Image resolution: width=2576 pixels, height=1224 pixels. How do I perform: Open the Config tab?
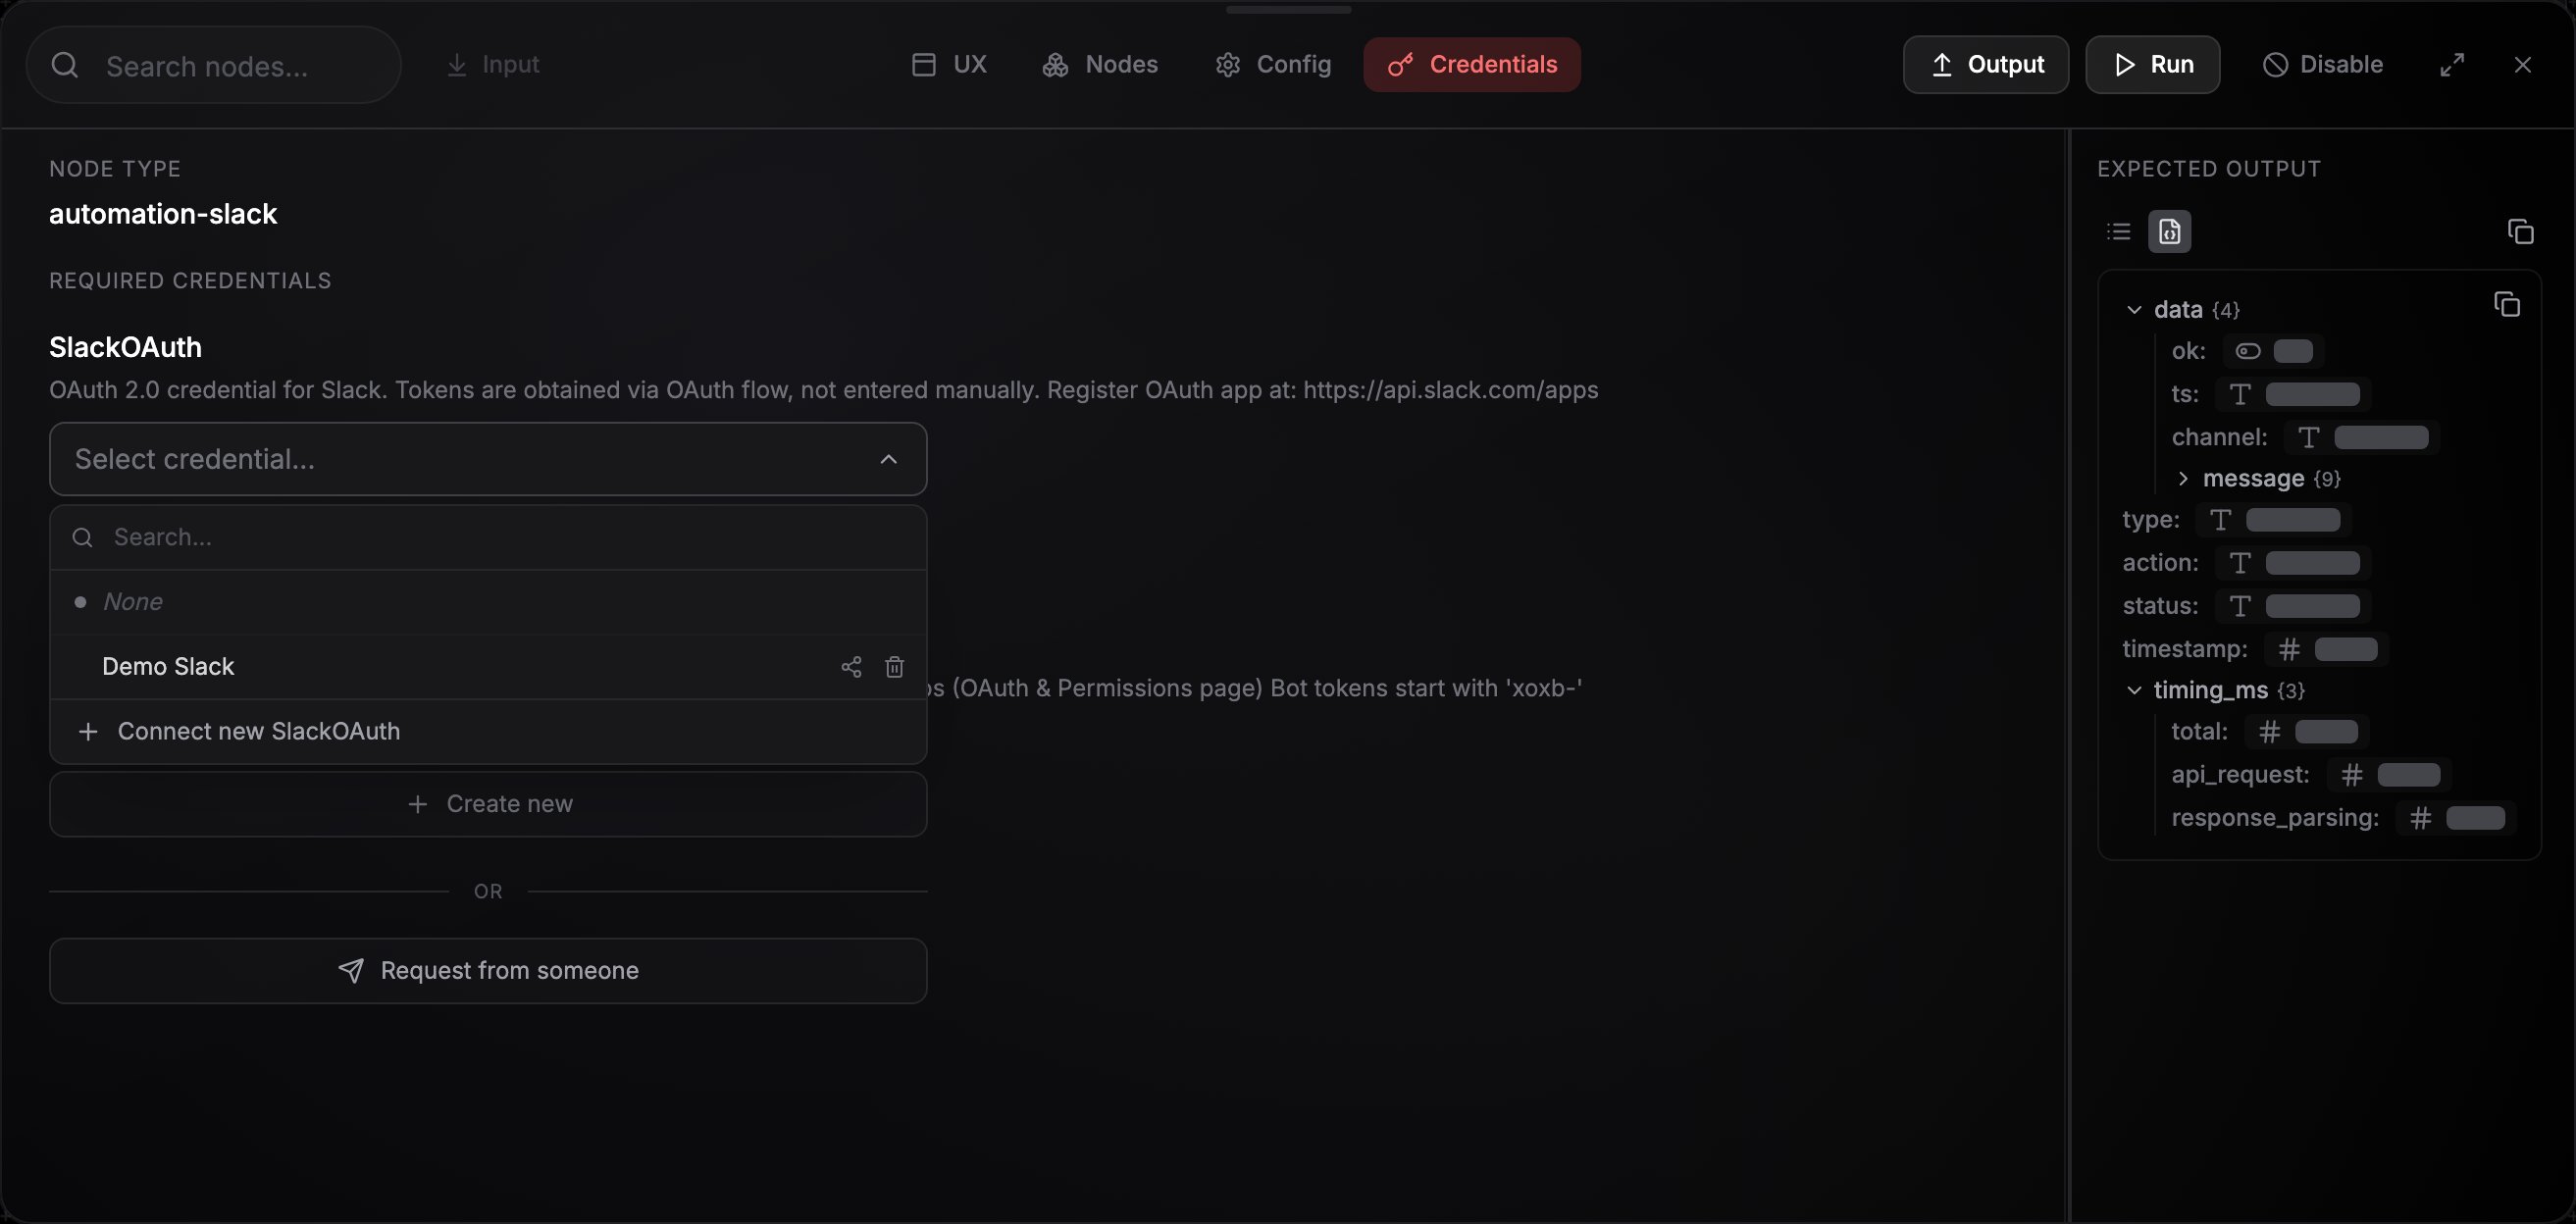[1273, 65]
